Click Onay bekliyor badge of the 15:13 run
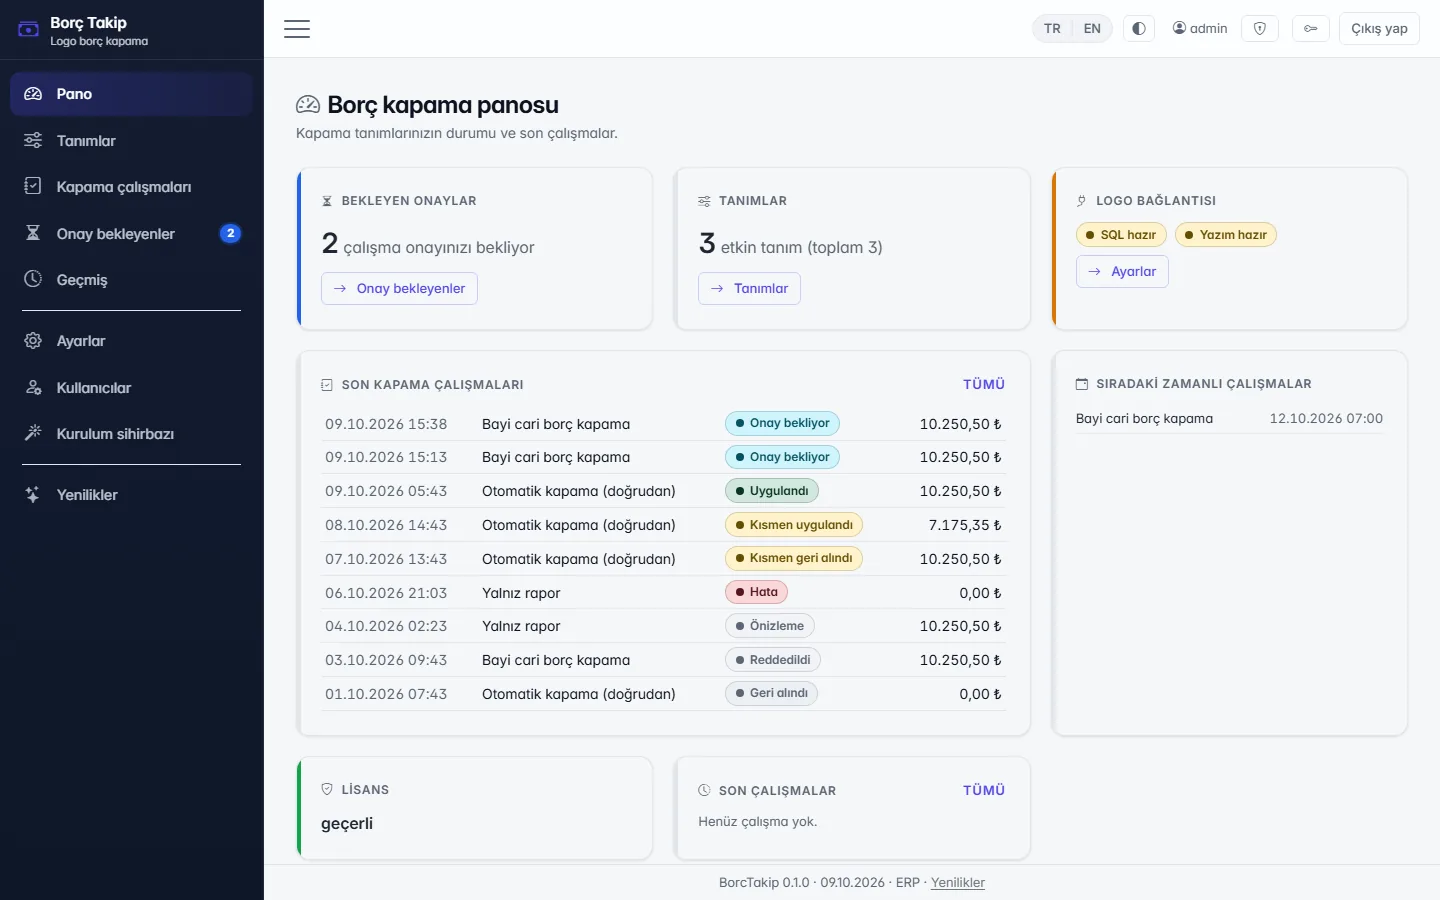The image size is (1440, 900). [x=782, y=457]
